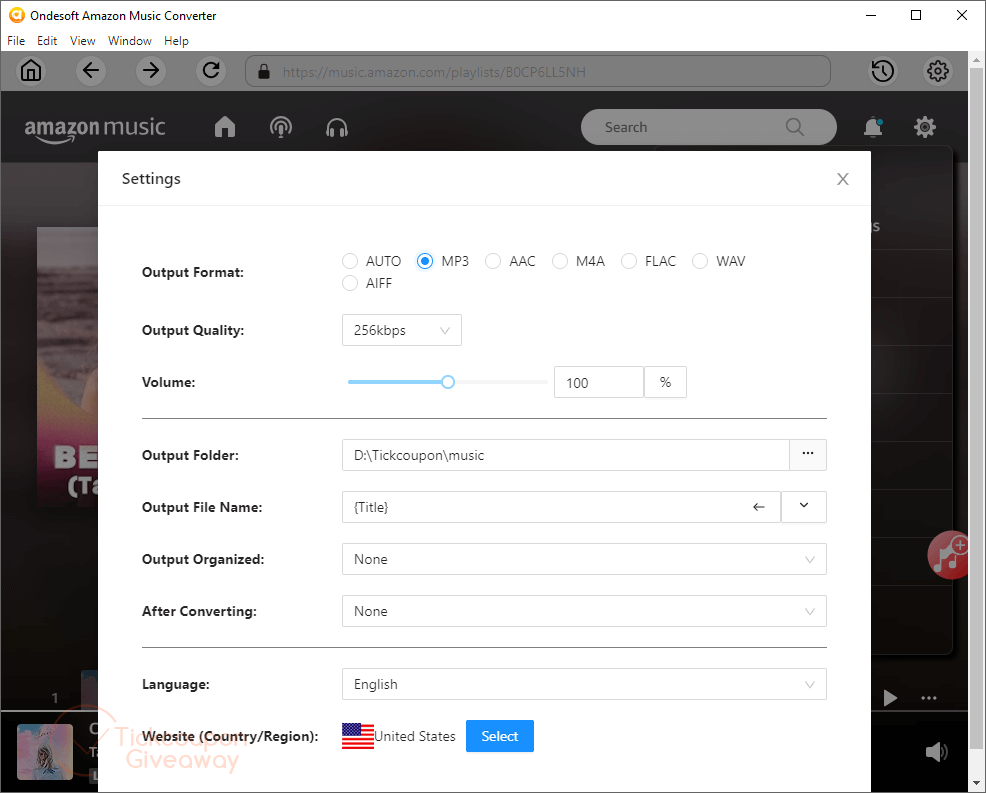
Task: Open the Amazon Music podcasts icon
Action: pos(280,127)
